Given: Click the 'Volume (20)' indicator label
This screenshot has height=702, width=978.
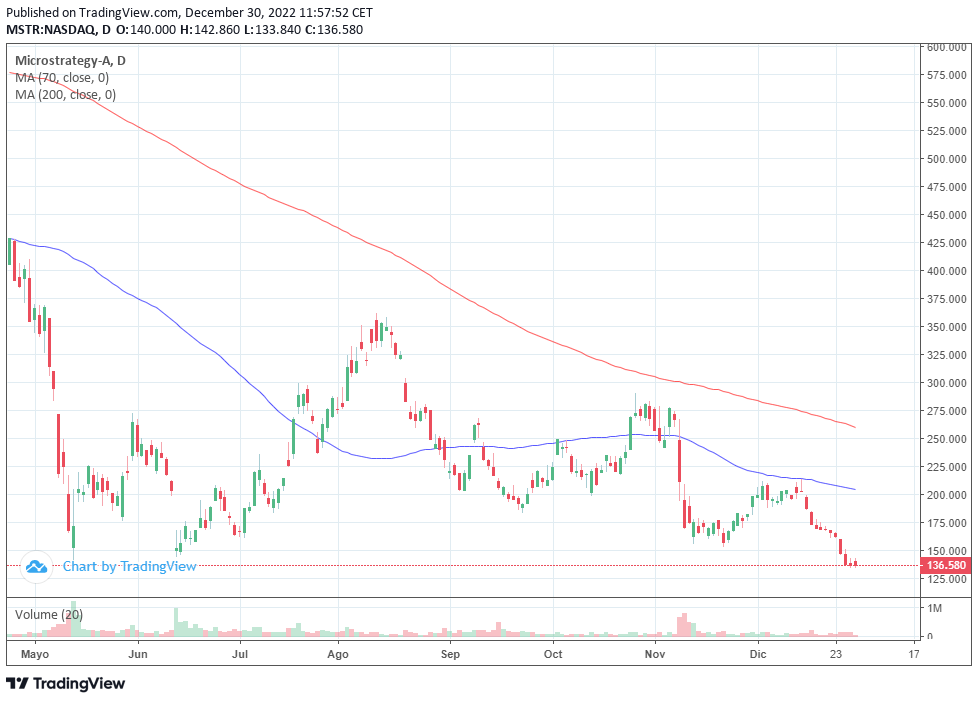Looking at the screenshot, I should (49, 615).
